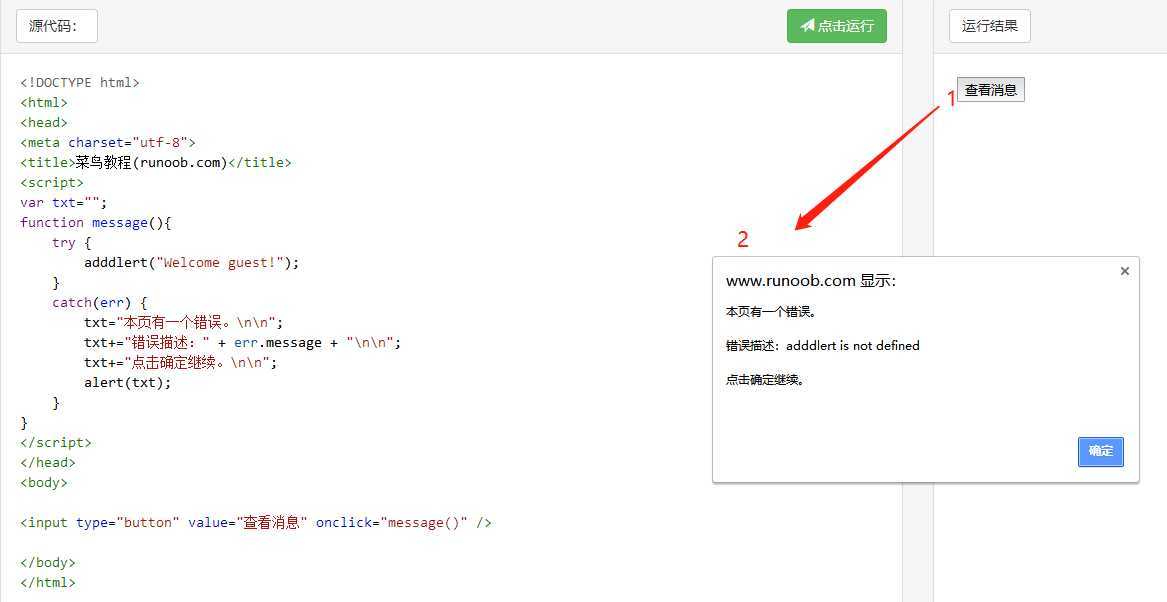Click the dialog title 'www.runoob.com 显示:'
This screenshot has height=602, width=1167.
click(810, 281)
